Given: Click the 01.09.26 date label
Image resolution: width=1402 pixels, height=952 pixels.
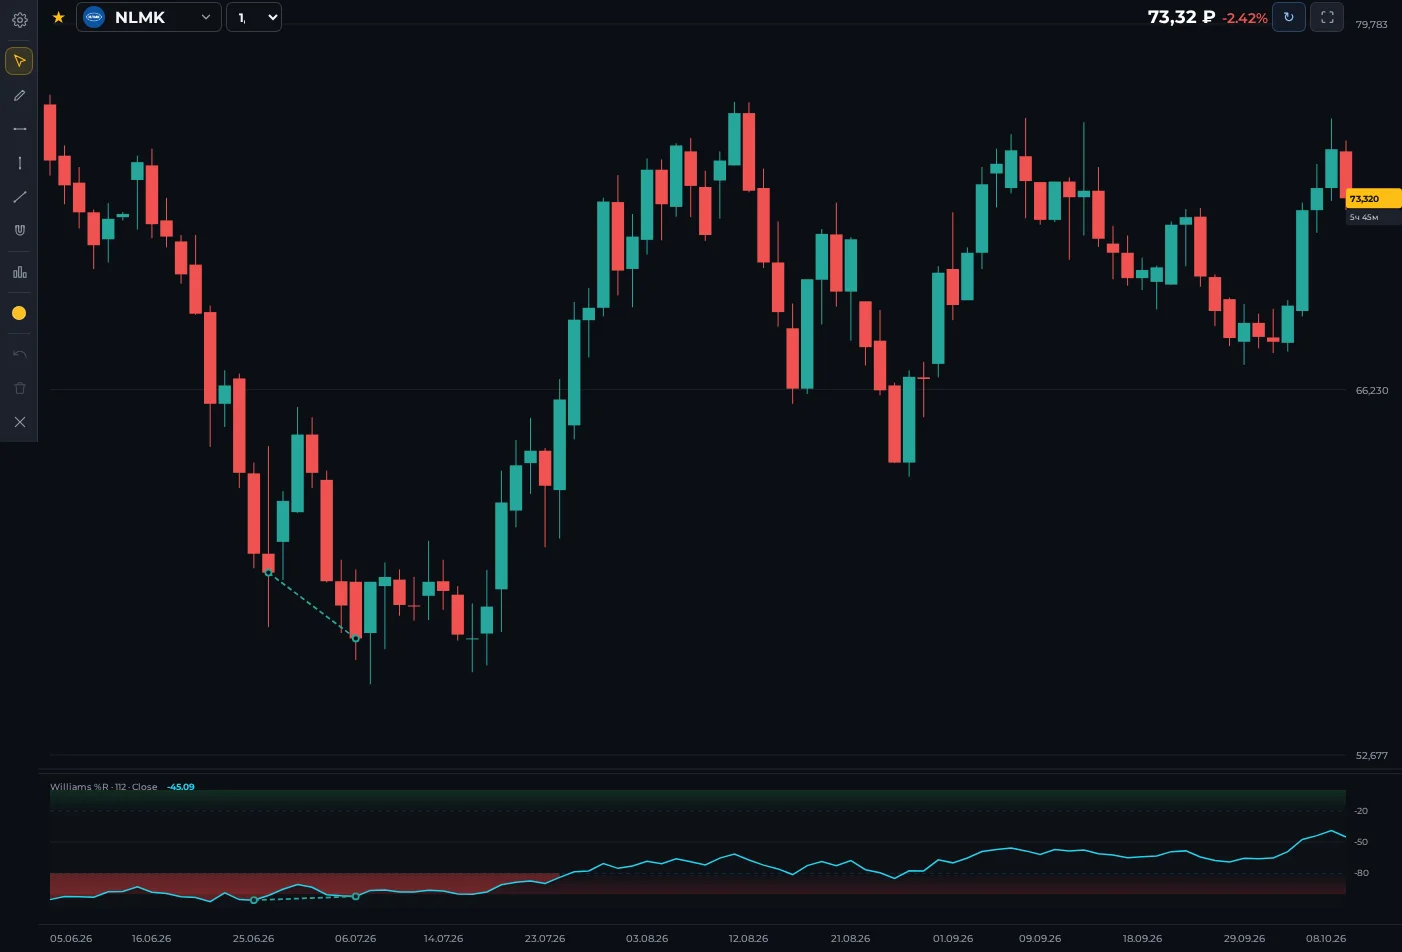Looking at the screenshot, I should [953, 939].
